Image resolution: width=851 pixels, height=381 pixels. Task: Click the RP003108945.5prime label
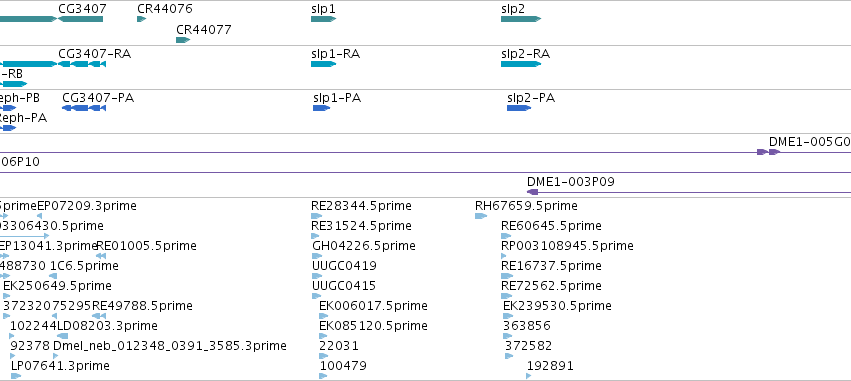[567, 246]
